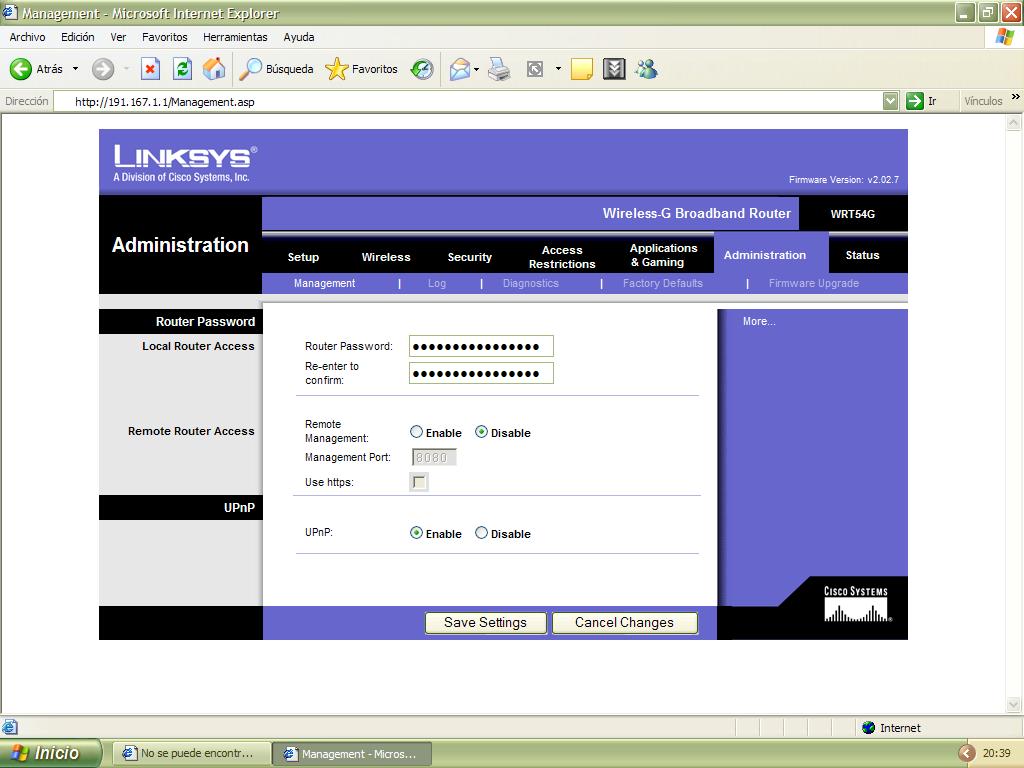Open the Archivo menu
This screenshot has width=1024, height=768.
(27, 37)
